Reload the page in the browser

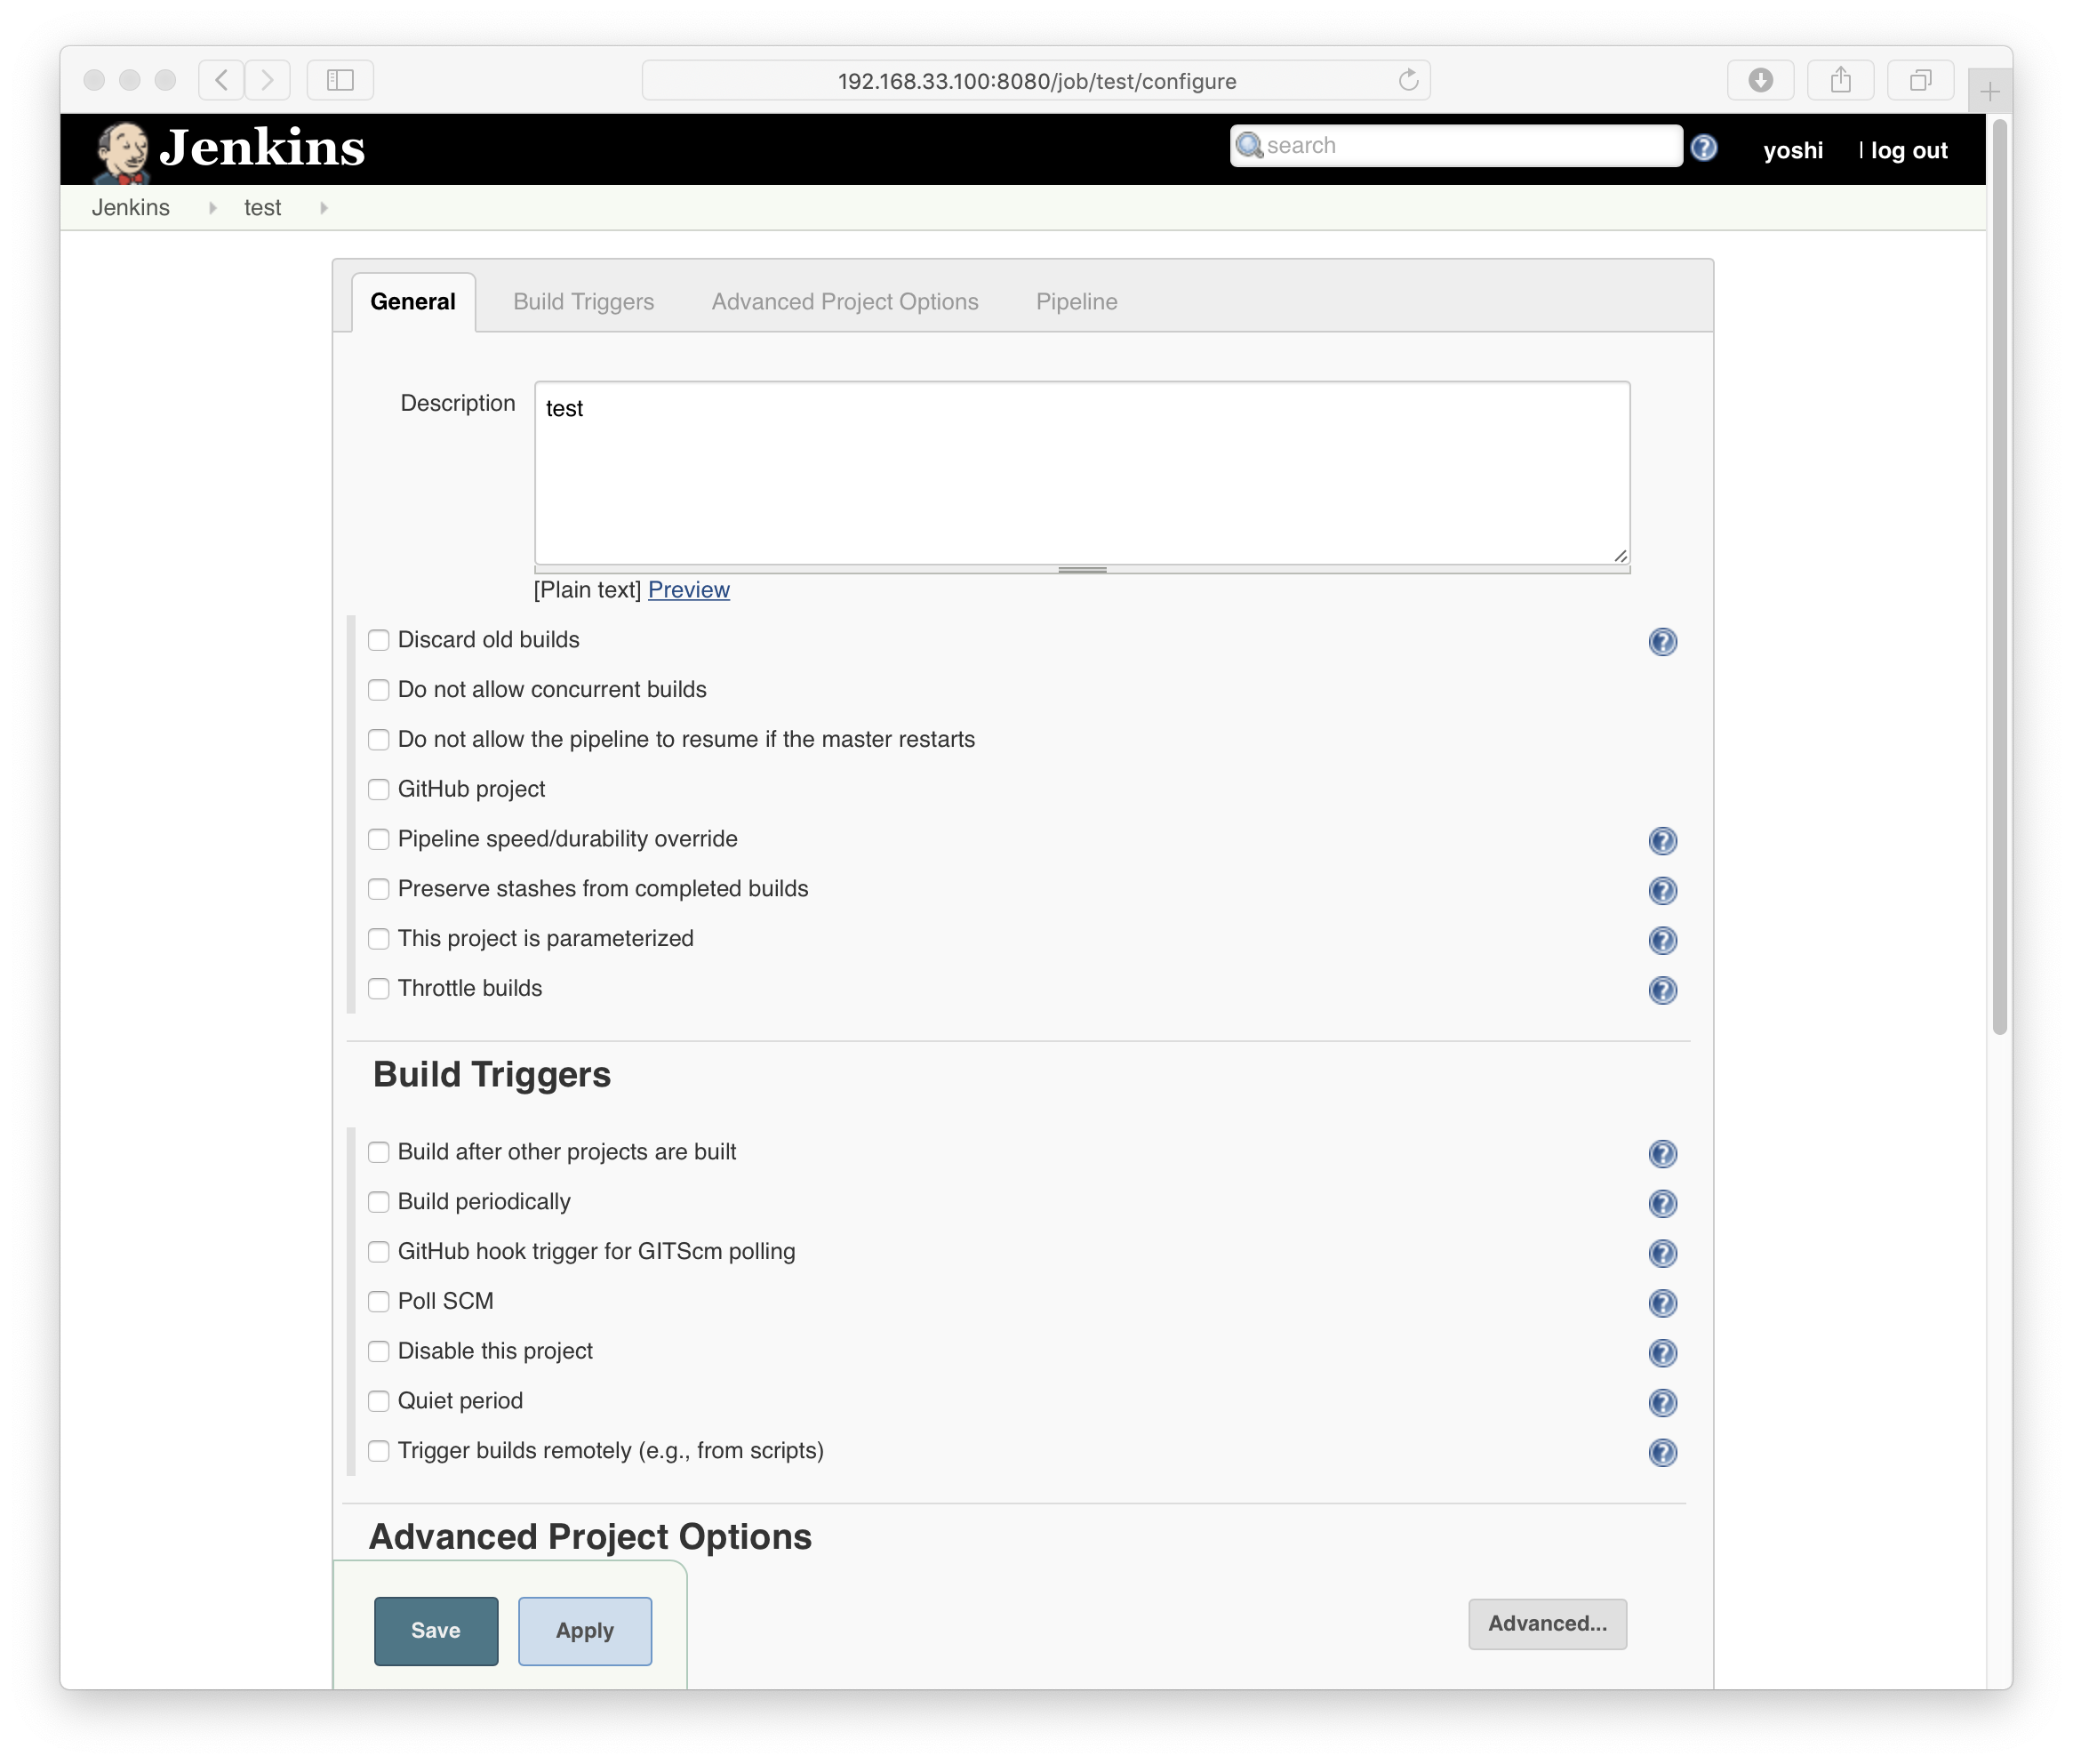click(1408, 80)
